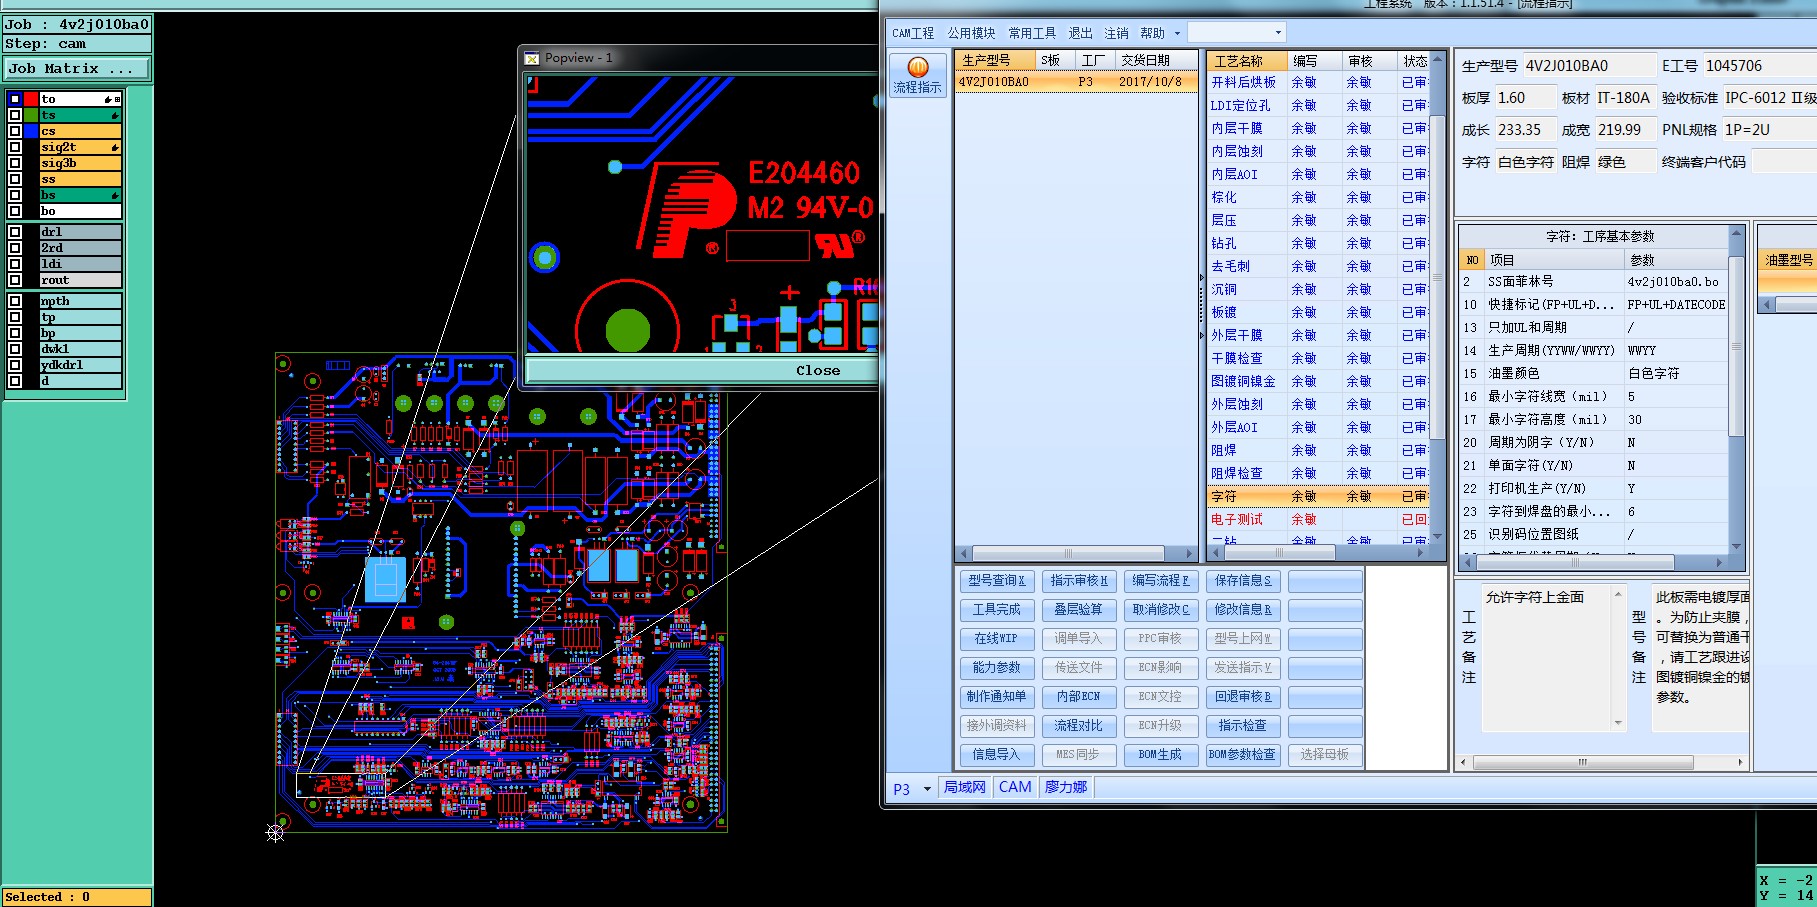
Task: Open the 常用工具 menu
Action: pos(1031,34)
